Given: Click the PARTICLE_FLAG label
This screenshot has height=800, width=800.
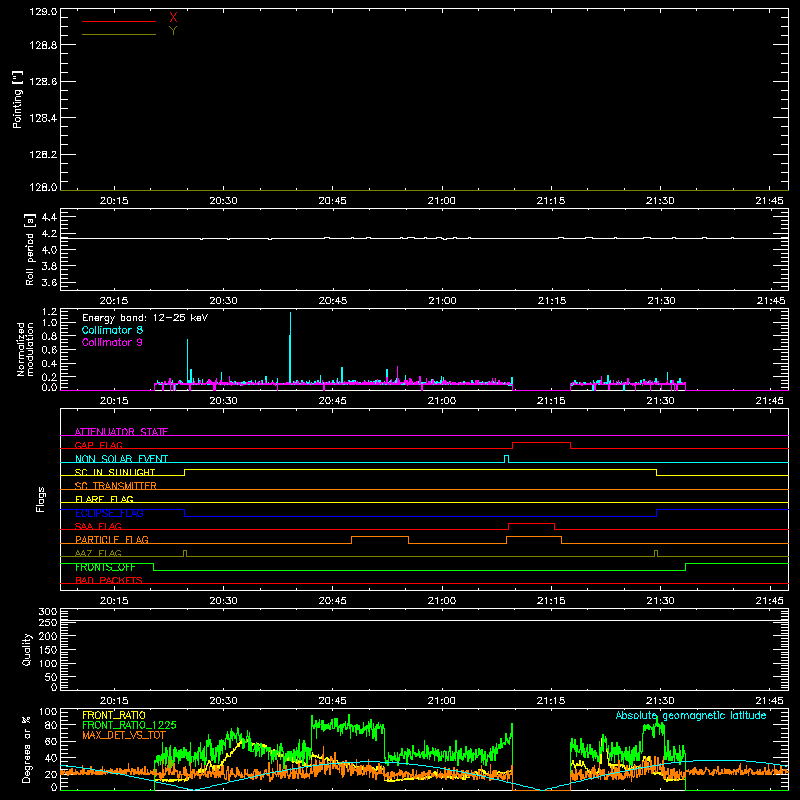Looking at the screenshot, I should [x=112, y=539].
